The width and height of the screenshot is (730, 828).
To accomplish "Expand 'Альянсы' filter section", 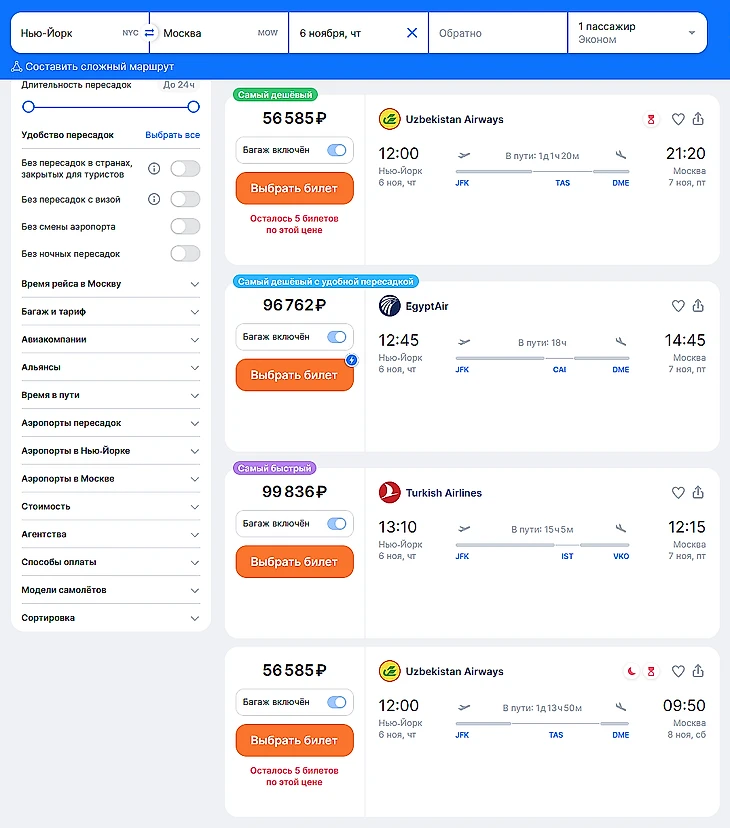I will pyautogui.click(x=110, y=367).
